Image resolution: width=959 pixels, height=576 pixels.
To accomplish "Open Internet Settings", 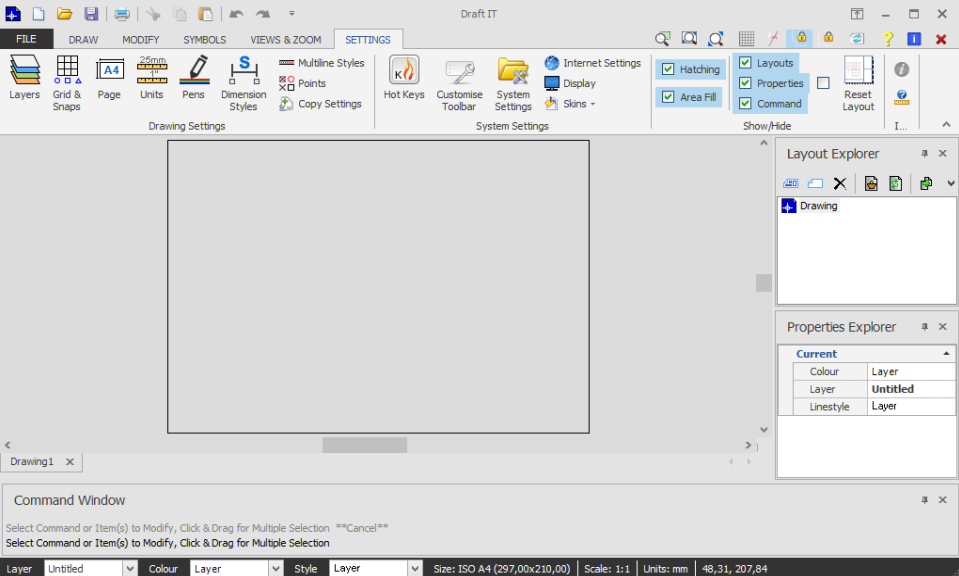I will (593, 63).
